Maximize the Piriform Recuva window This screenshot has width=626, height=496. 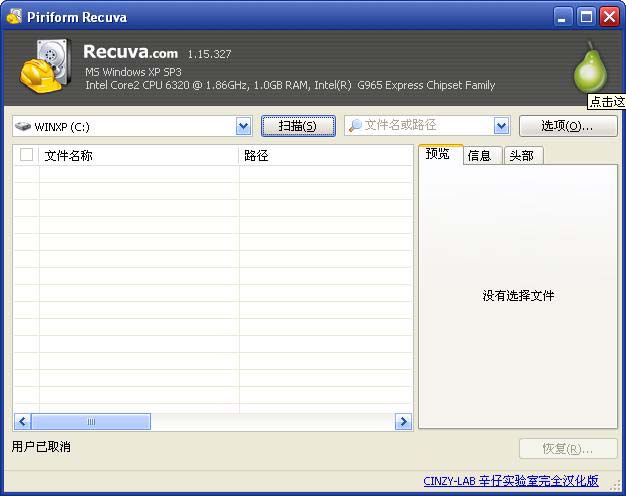click(x=587, y=17)
